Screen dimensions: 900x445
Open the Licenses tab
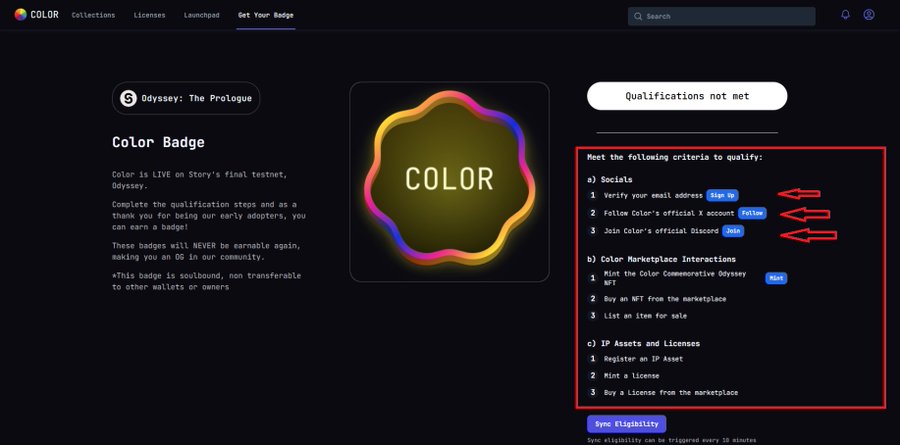pyautogui.click(x=149, y=16)
